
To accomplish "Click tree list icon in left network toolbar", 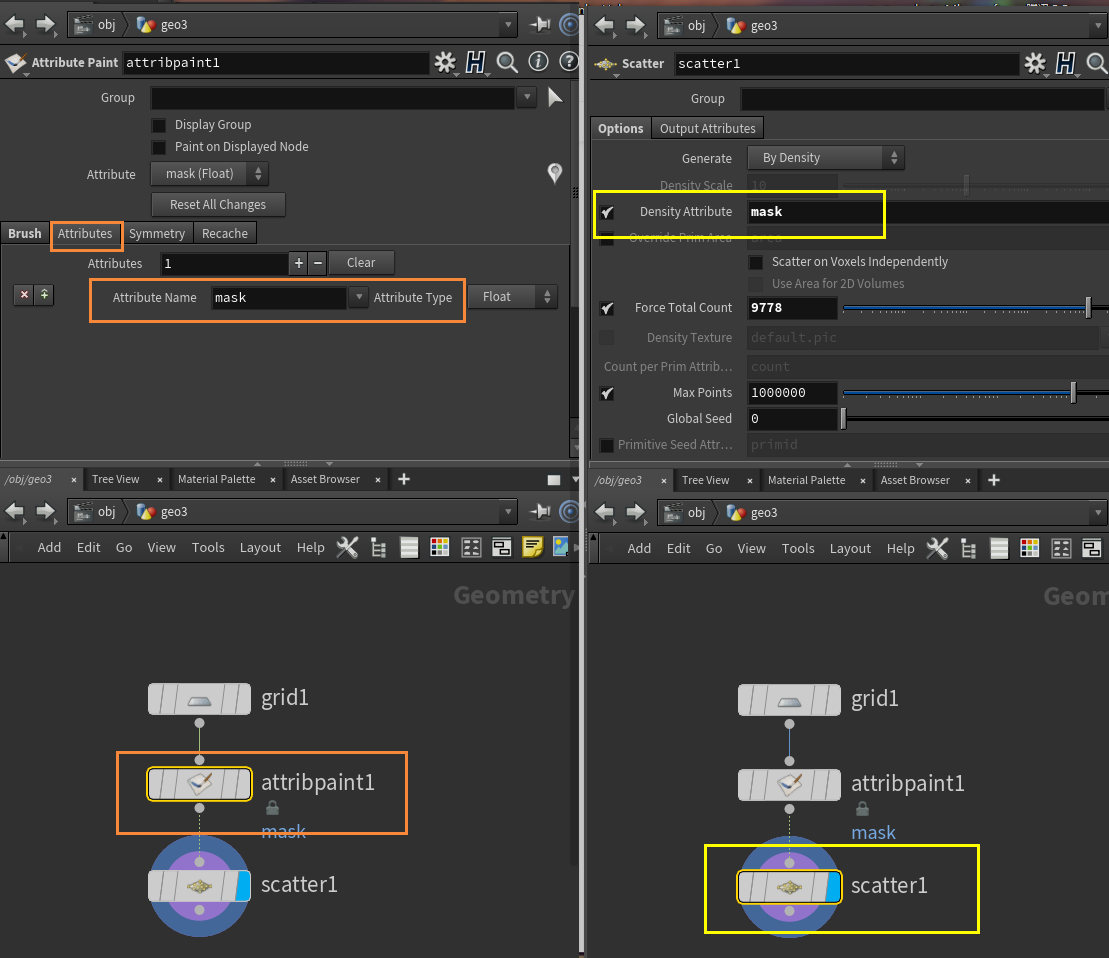I will click(x=378, y=548).
